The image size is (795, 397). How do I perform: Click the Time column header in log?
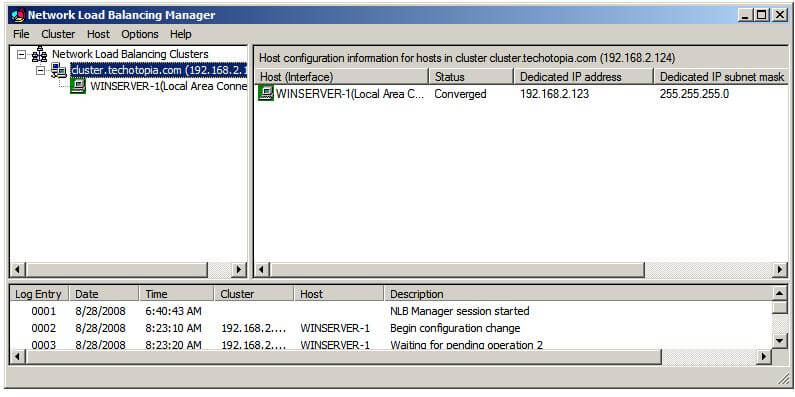(177, 294)
